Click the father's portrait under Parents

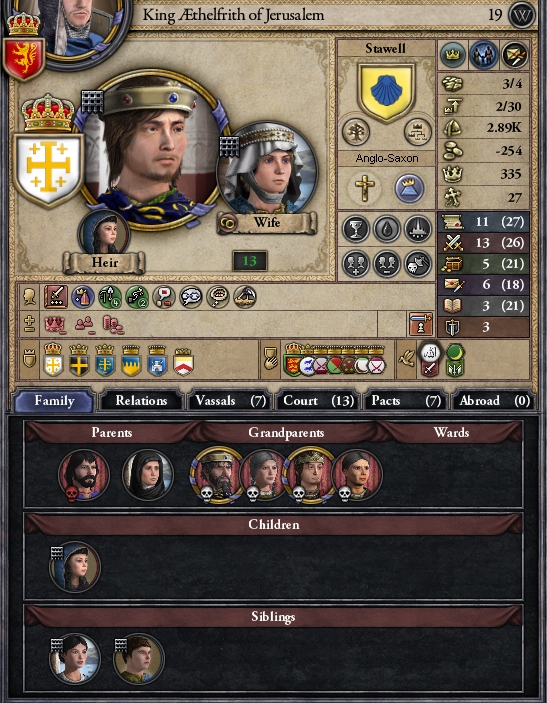(x=84, y=475)
